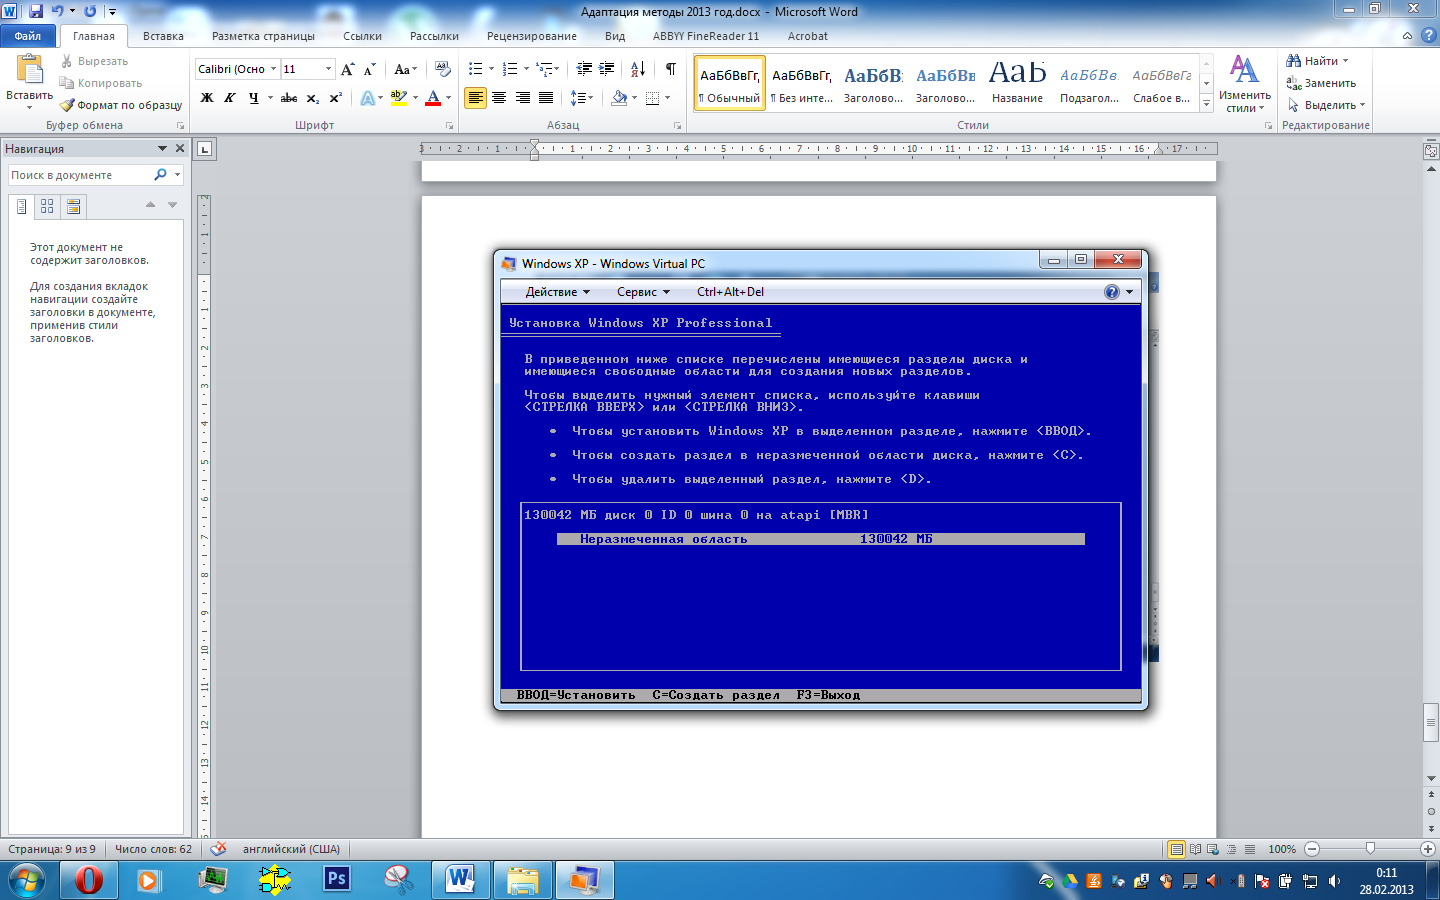Open the ruler tab selector box

[205, 149]
